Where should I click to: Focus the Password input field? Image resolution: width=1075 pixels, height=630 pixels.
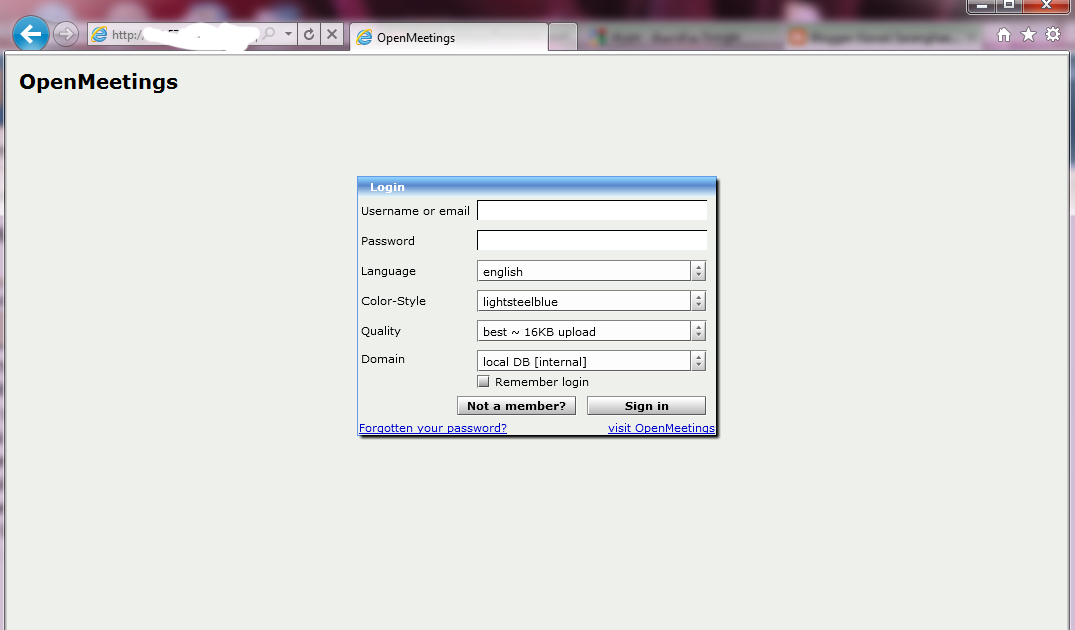pos(592,241)
